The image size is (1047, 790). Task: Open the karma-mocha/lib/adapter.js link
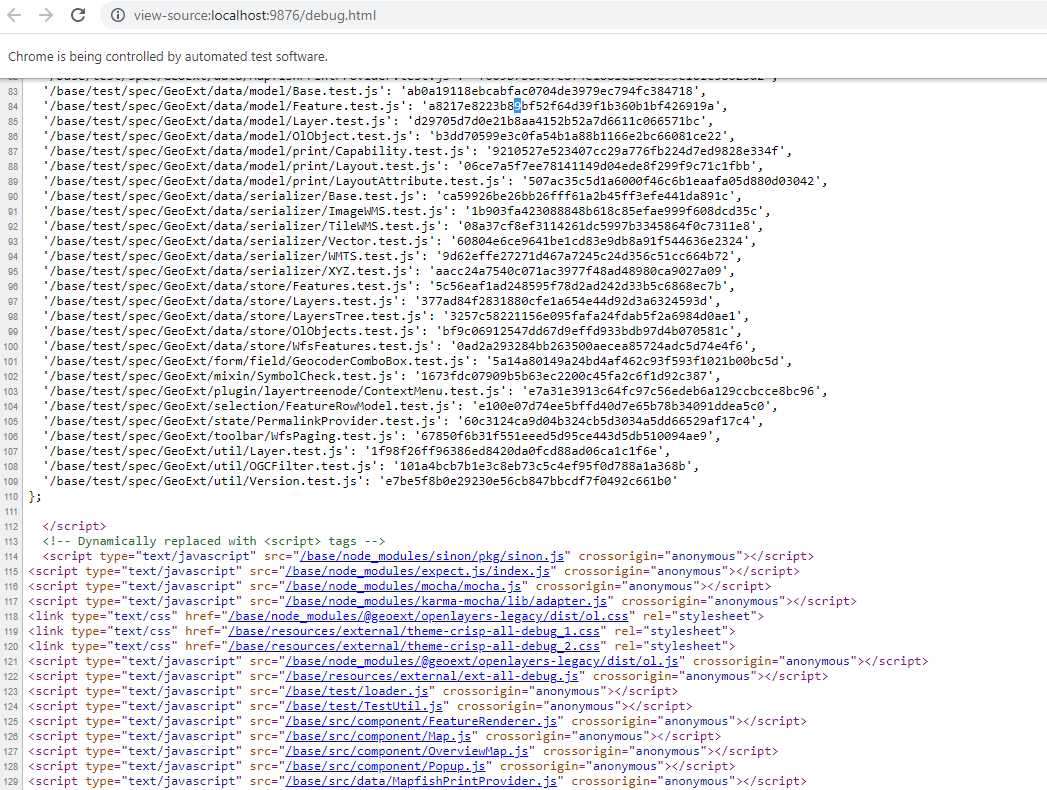447,601
